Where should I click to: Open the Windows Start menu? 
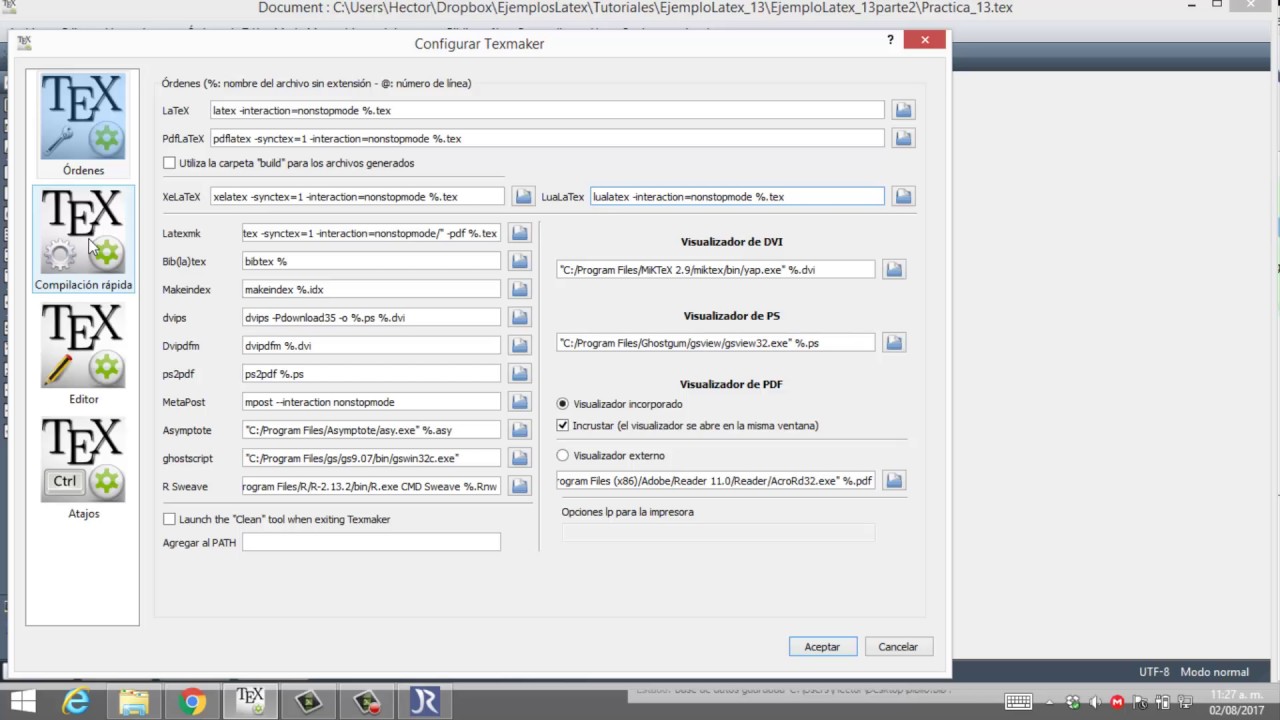[x=22, y=702]
